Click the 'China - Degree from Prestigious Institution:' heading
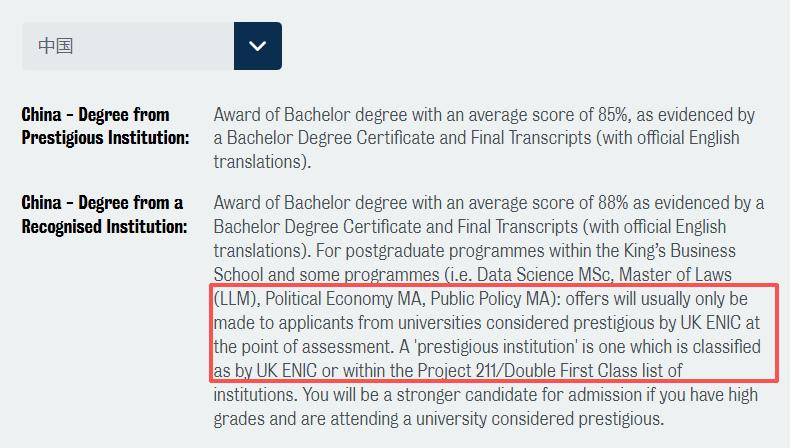This screenshot has width=791, height=448. (105, 126)
